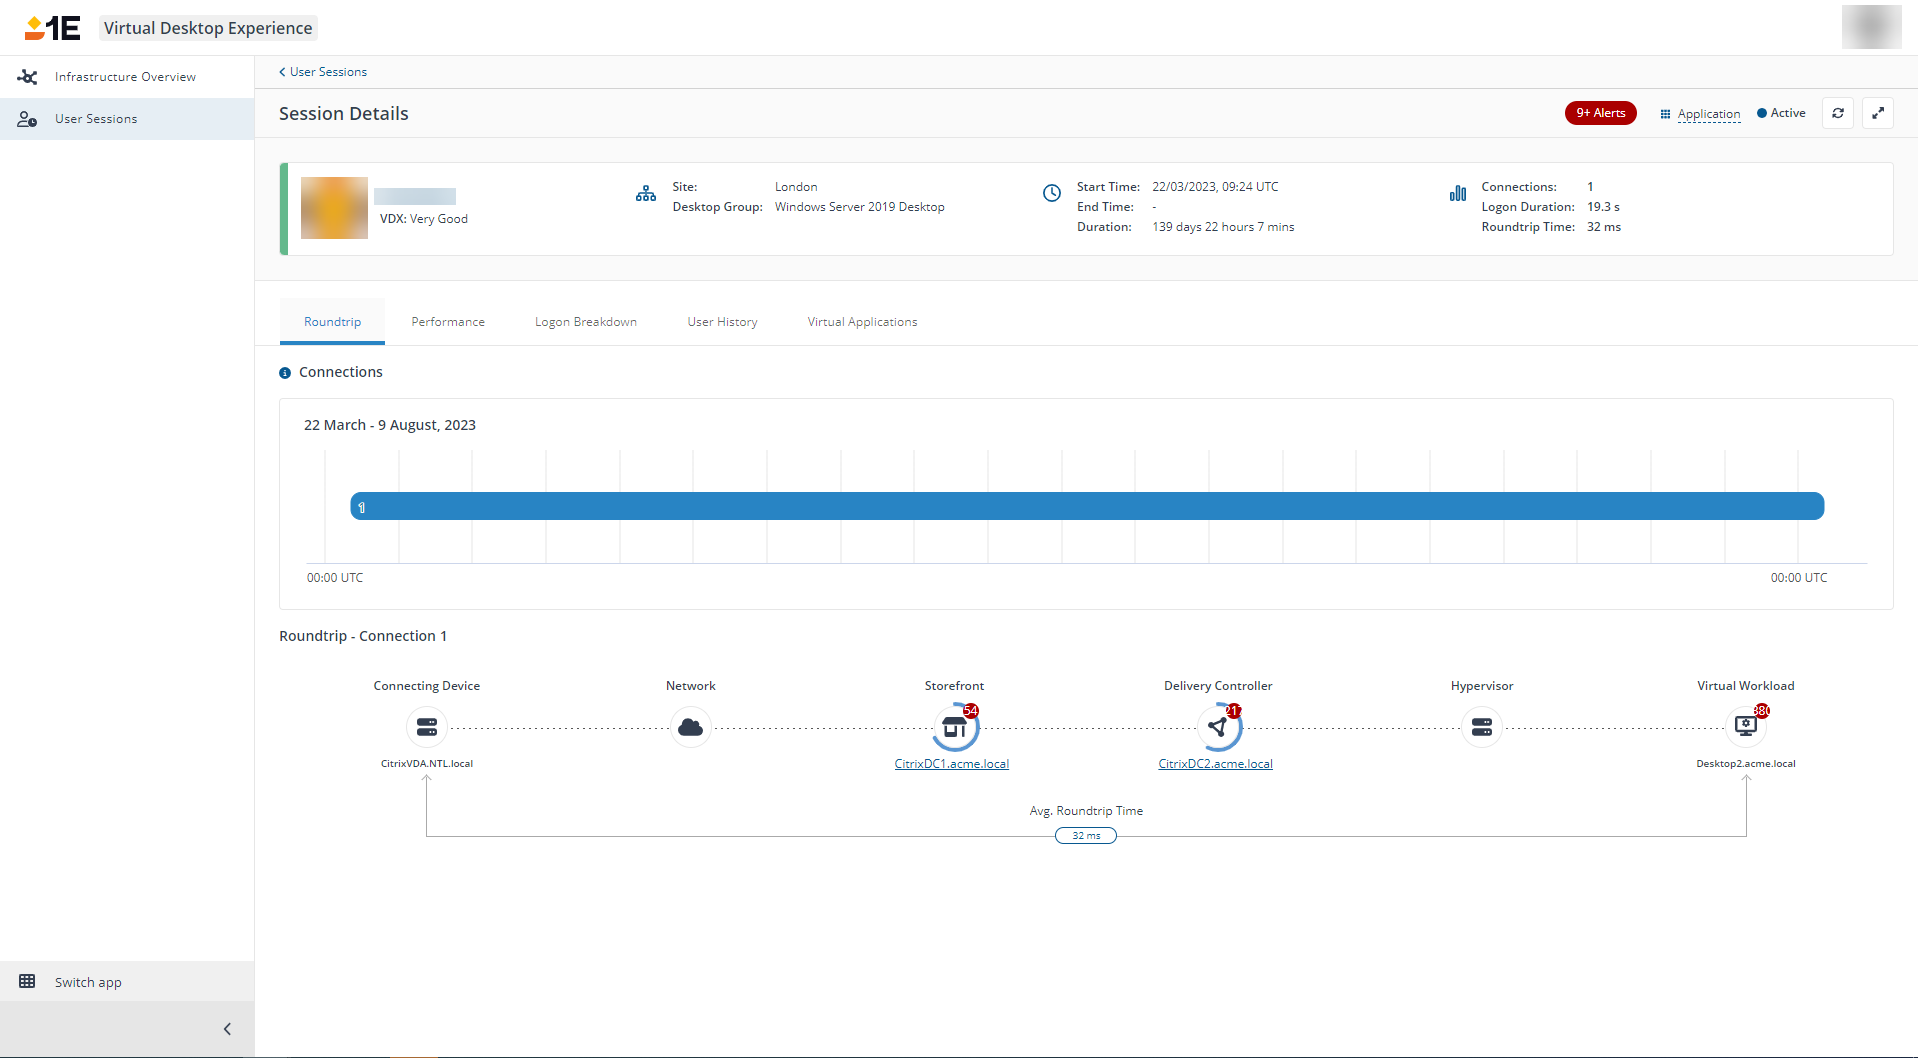Image resolution: width=1918 pixels, height=1058 pixels.
Task: Click the Start Time 22/03/2023 value
Action: (1215, 187)
